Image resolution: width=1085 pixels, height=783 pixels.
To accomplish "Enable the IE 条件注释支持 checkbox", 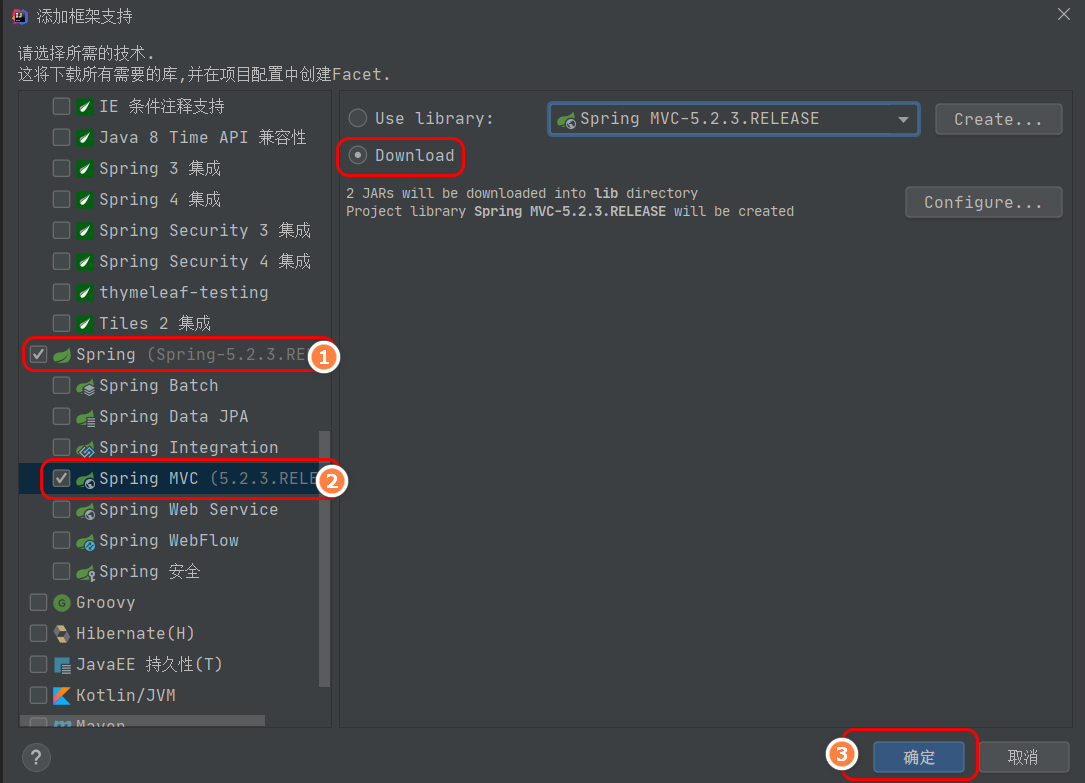I will 62,107.
